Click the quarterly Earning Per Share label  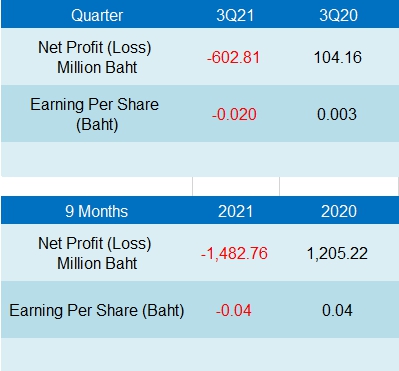[x=95, y=114]
